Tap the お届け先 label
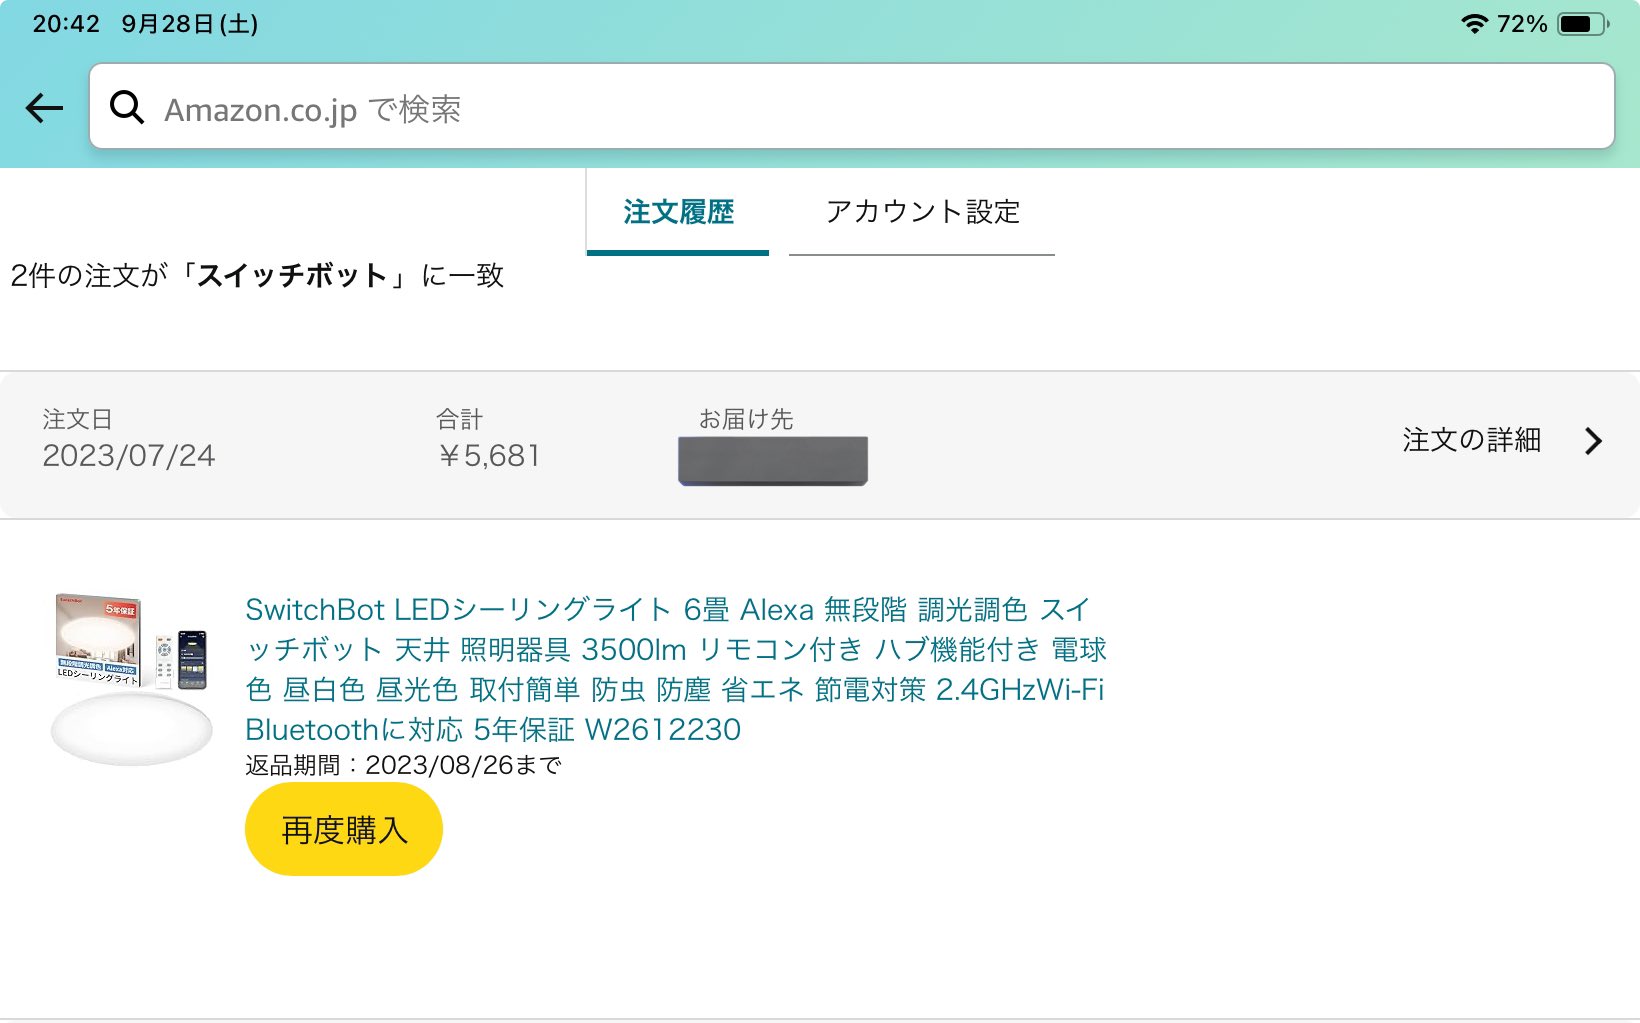This screenshot has height=1023, width=1640. coord(746,419)
